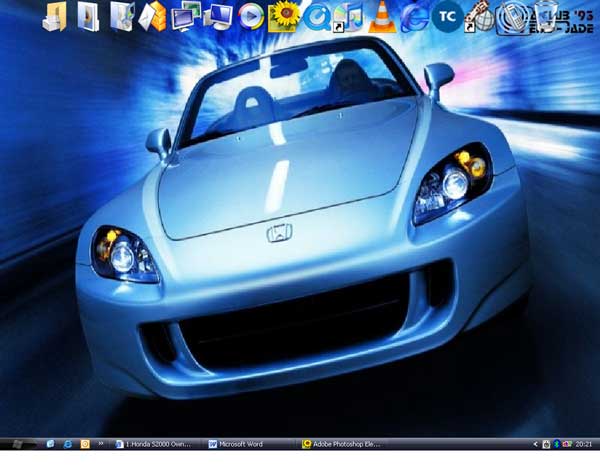The height and width of the screenshot is (469, 600).
Task: Open the yellow folder at dock start
Action: tap(55, 16)
